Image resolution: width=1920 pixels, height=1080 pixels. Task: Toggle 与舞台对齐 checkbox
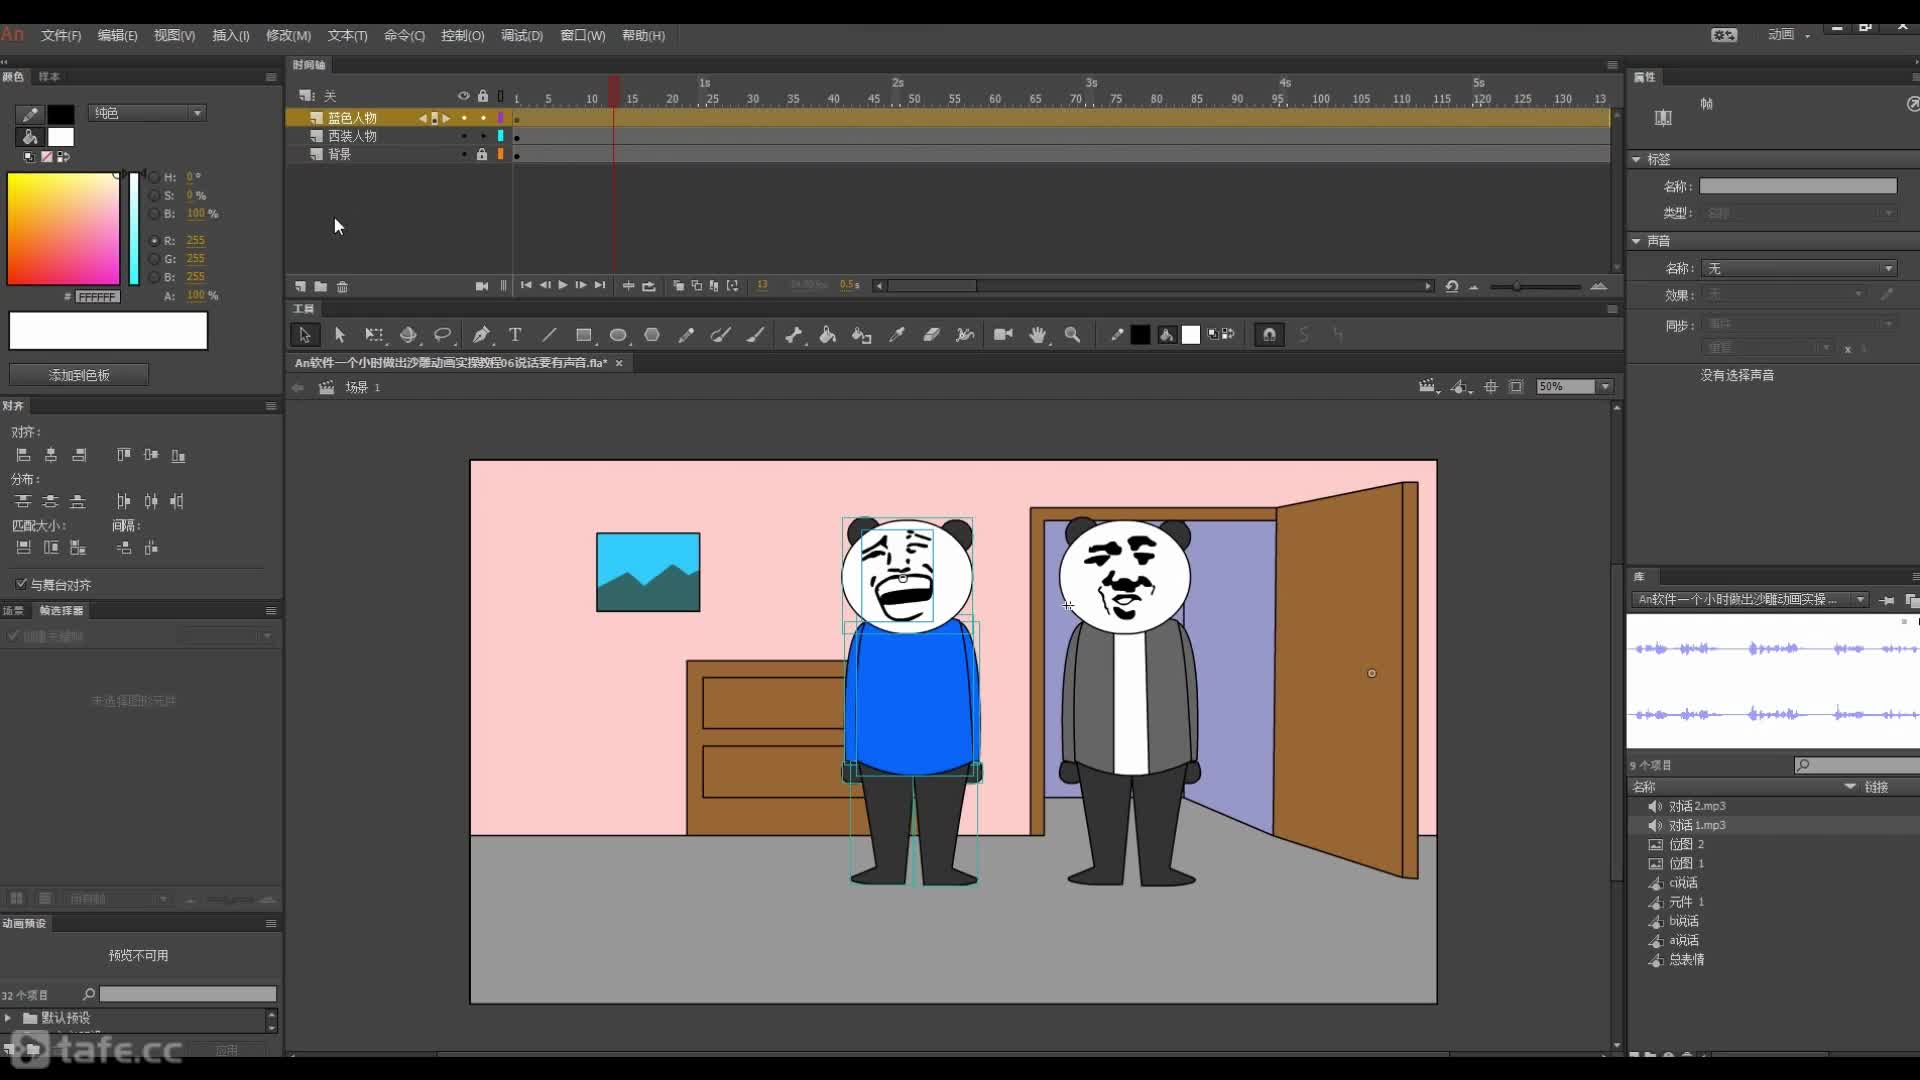pyautogui.click(x=21, y=584)
